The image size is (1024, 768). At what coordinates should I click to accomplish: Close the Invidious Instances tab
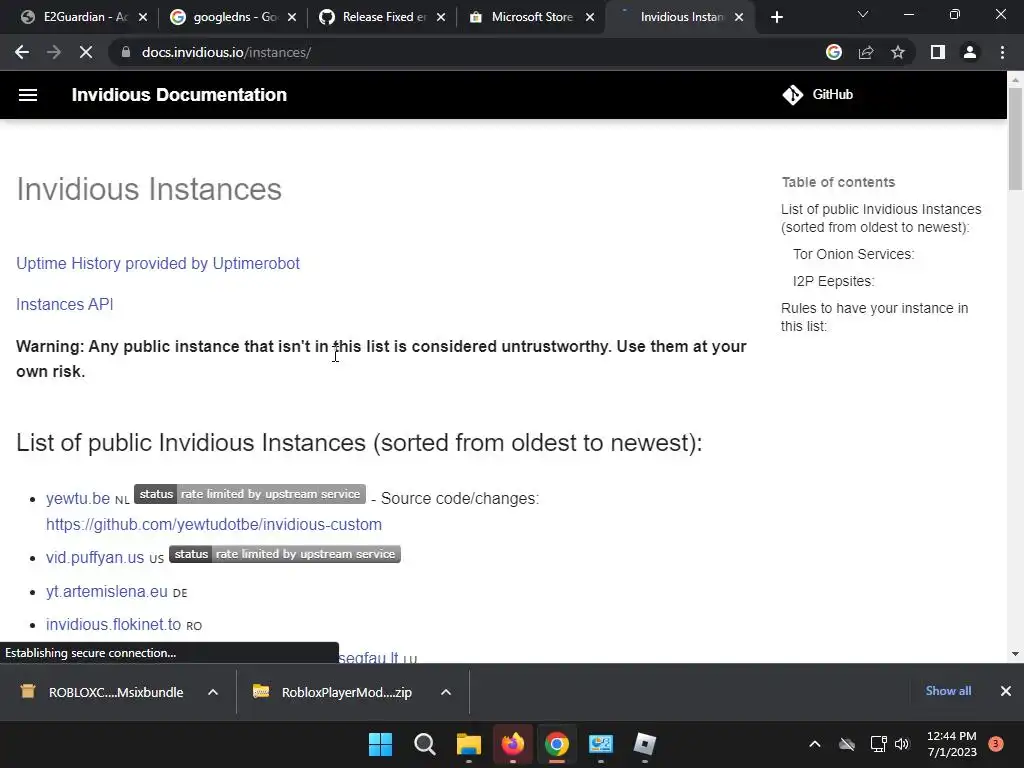[739, 17]
